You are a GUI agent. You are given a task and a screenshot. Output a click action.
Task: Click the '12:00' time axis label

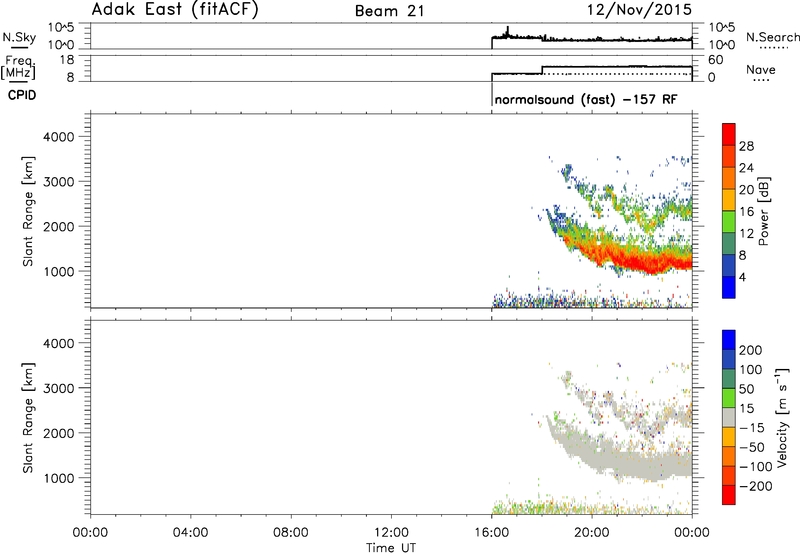tap(391, 533)
